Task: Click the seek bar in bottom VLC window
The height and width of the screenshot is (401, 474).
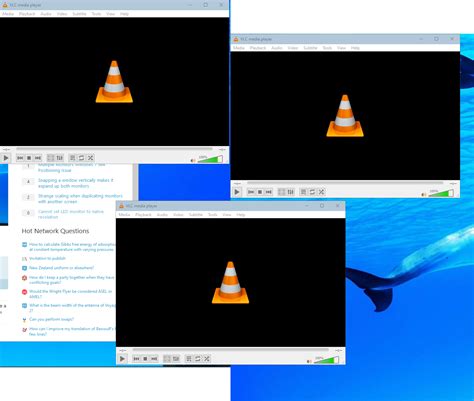Action: 231,350
